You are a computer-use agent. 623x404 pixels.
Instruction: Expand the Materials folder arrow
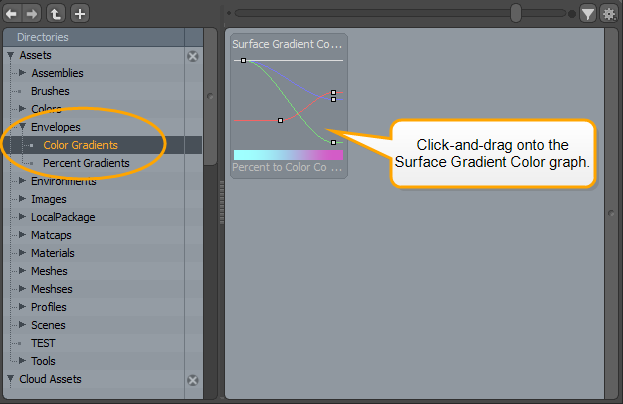point(23,254)
